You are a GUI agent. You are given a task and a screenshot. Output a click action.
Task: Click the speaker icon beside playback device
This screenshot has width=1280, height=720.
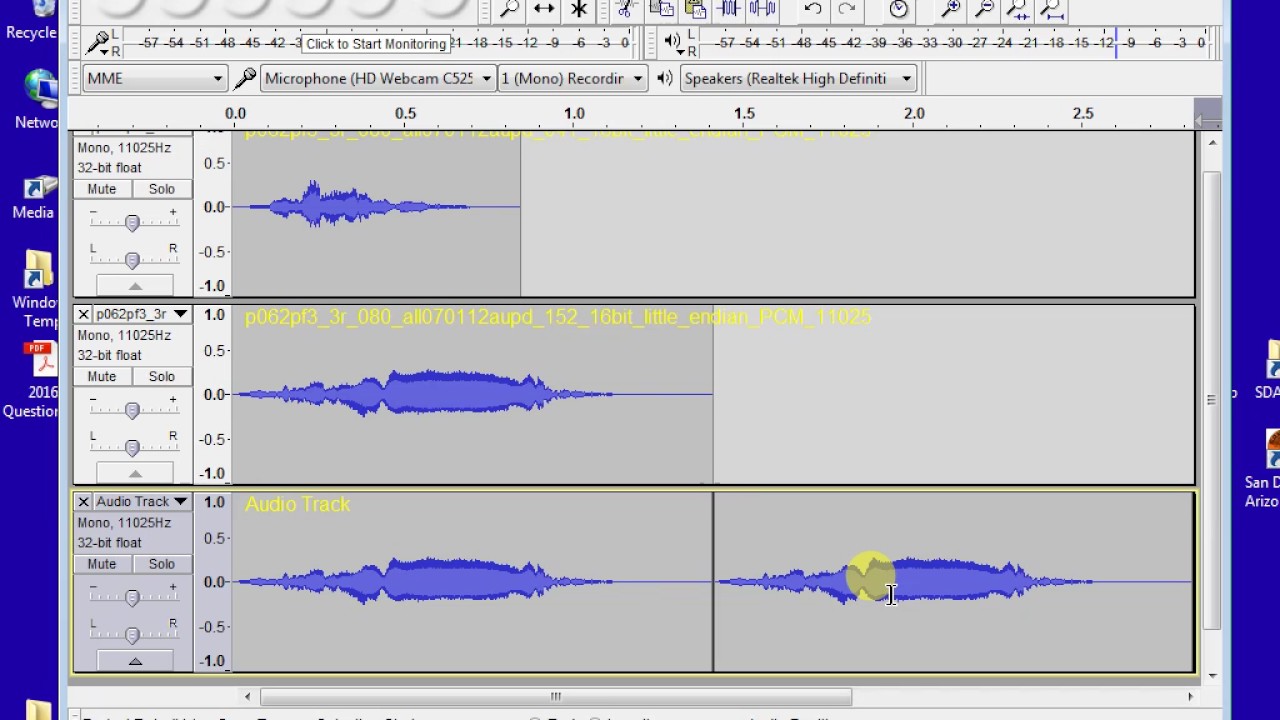pyautogui.click(x=665, y=78)
